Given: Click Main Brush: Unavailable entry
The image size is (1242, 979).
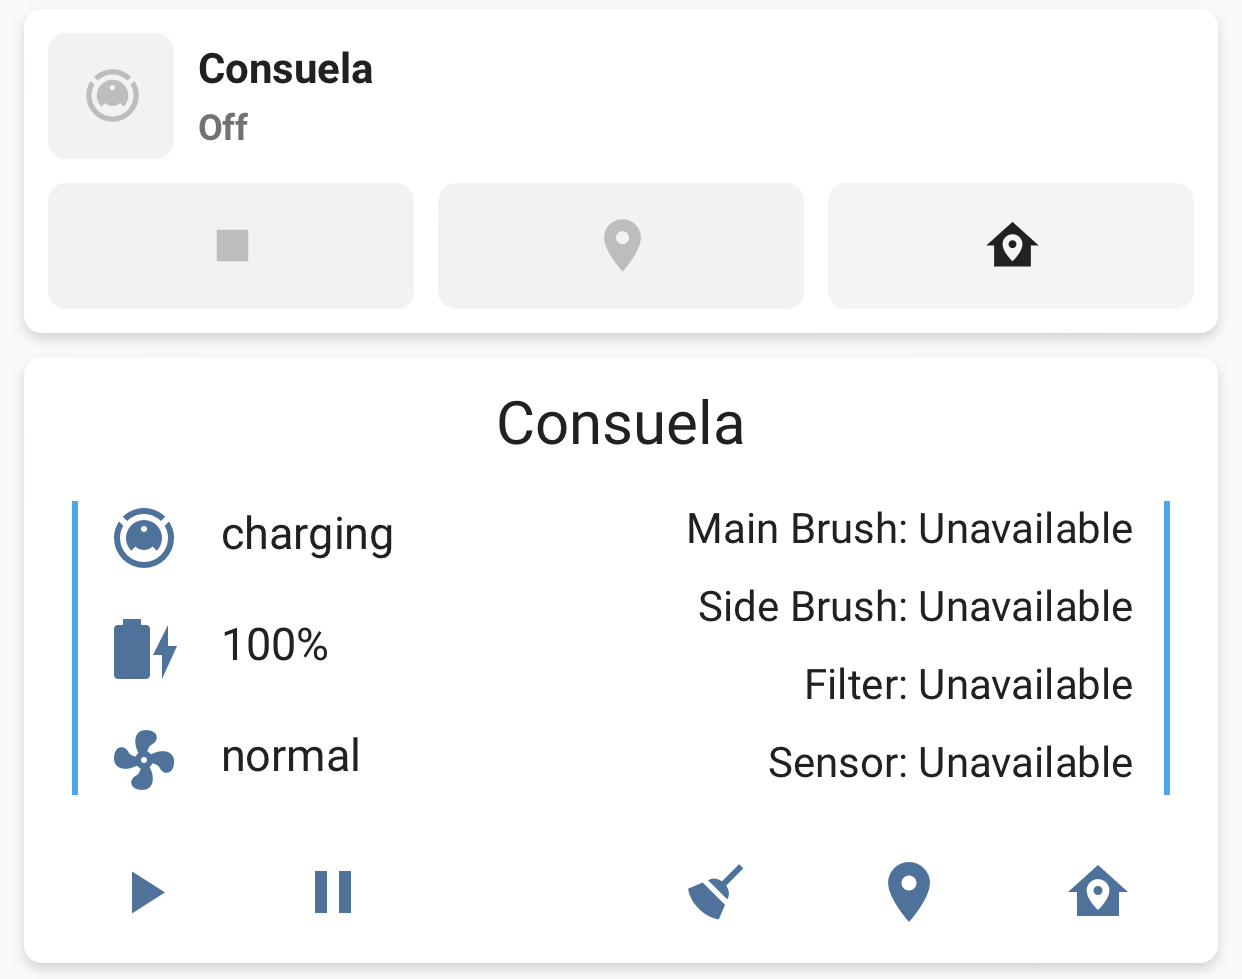Looking at the screenshot, I should 908,529.
